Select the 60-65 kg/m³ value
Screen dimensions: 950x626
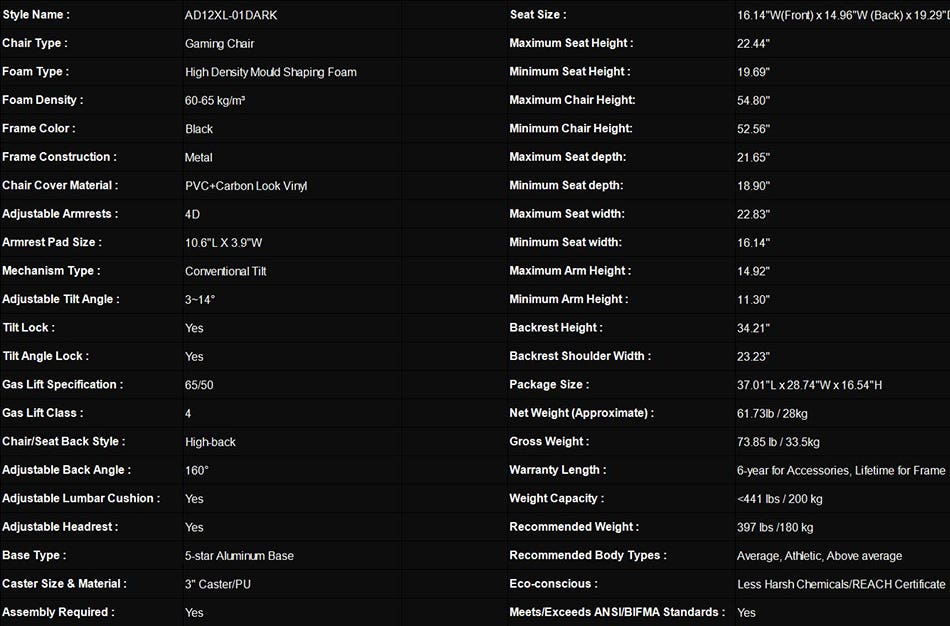[215, 101]
